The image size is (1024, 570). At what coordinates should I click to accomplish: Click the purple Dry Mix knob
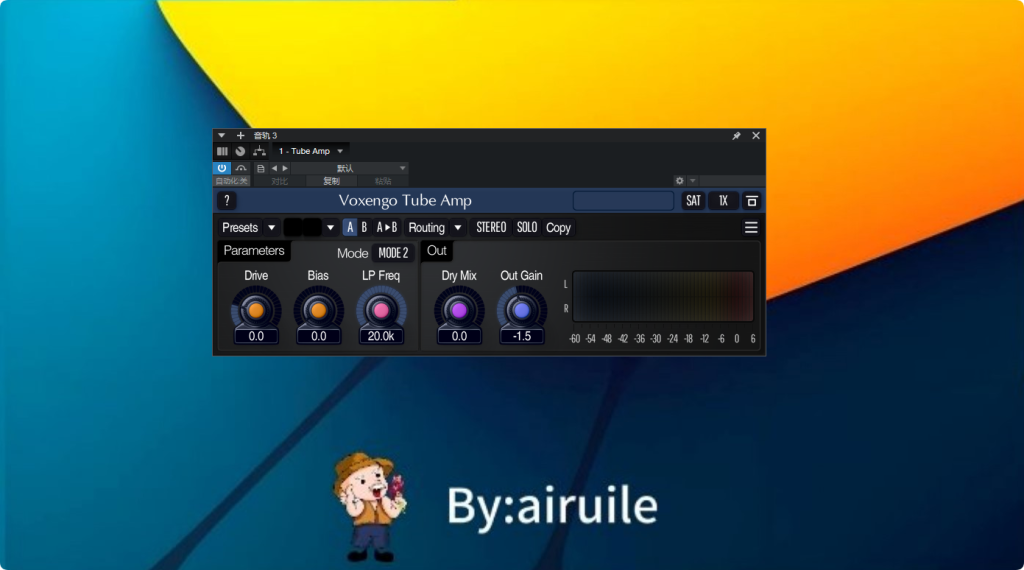pyautogui.click(x=459, y=310)
